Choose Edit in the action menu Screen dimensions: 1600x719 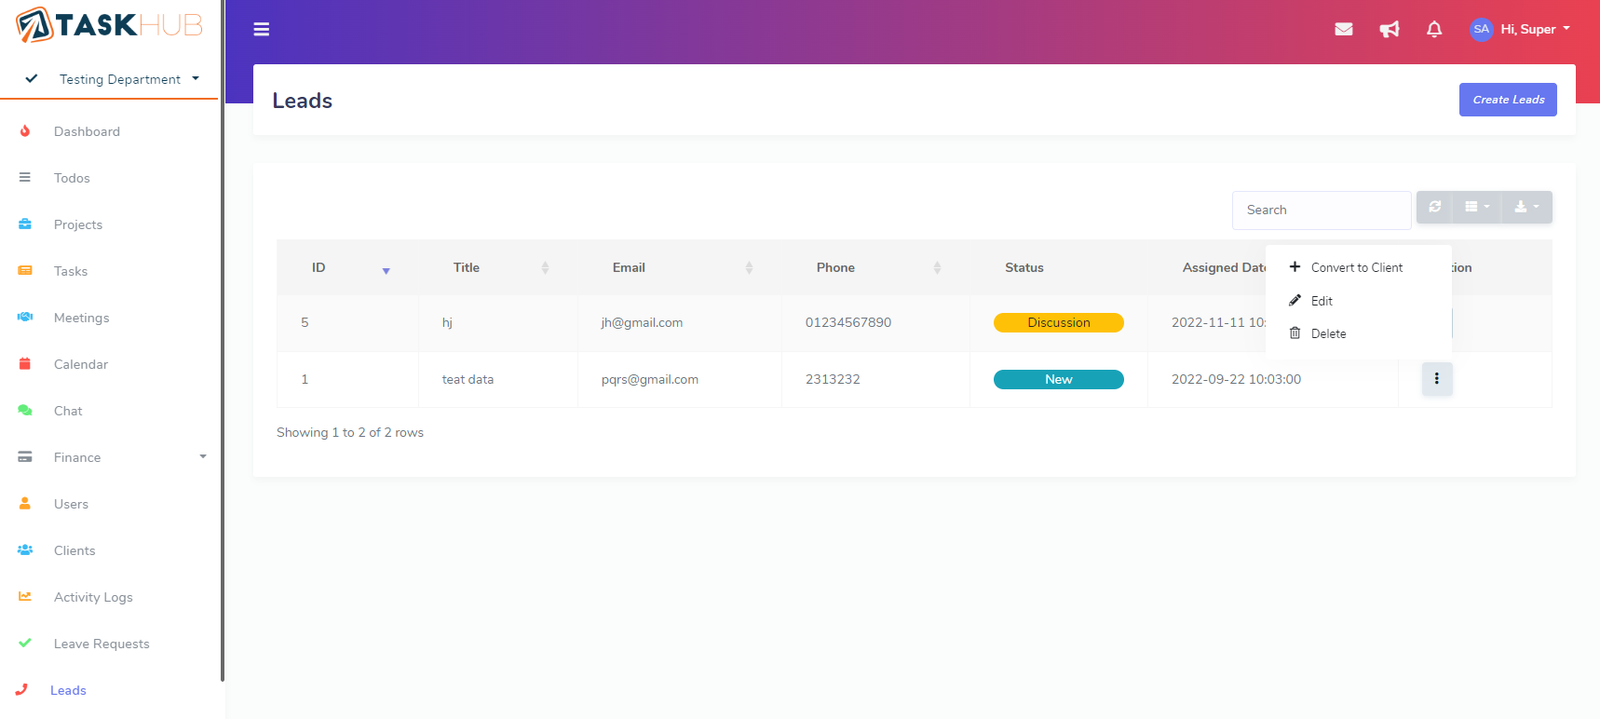pyautogui.click(x=1321, y=301)
